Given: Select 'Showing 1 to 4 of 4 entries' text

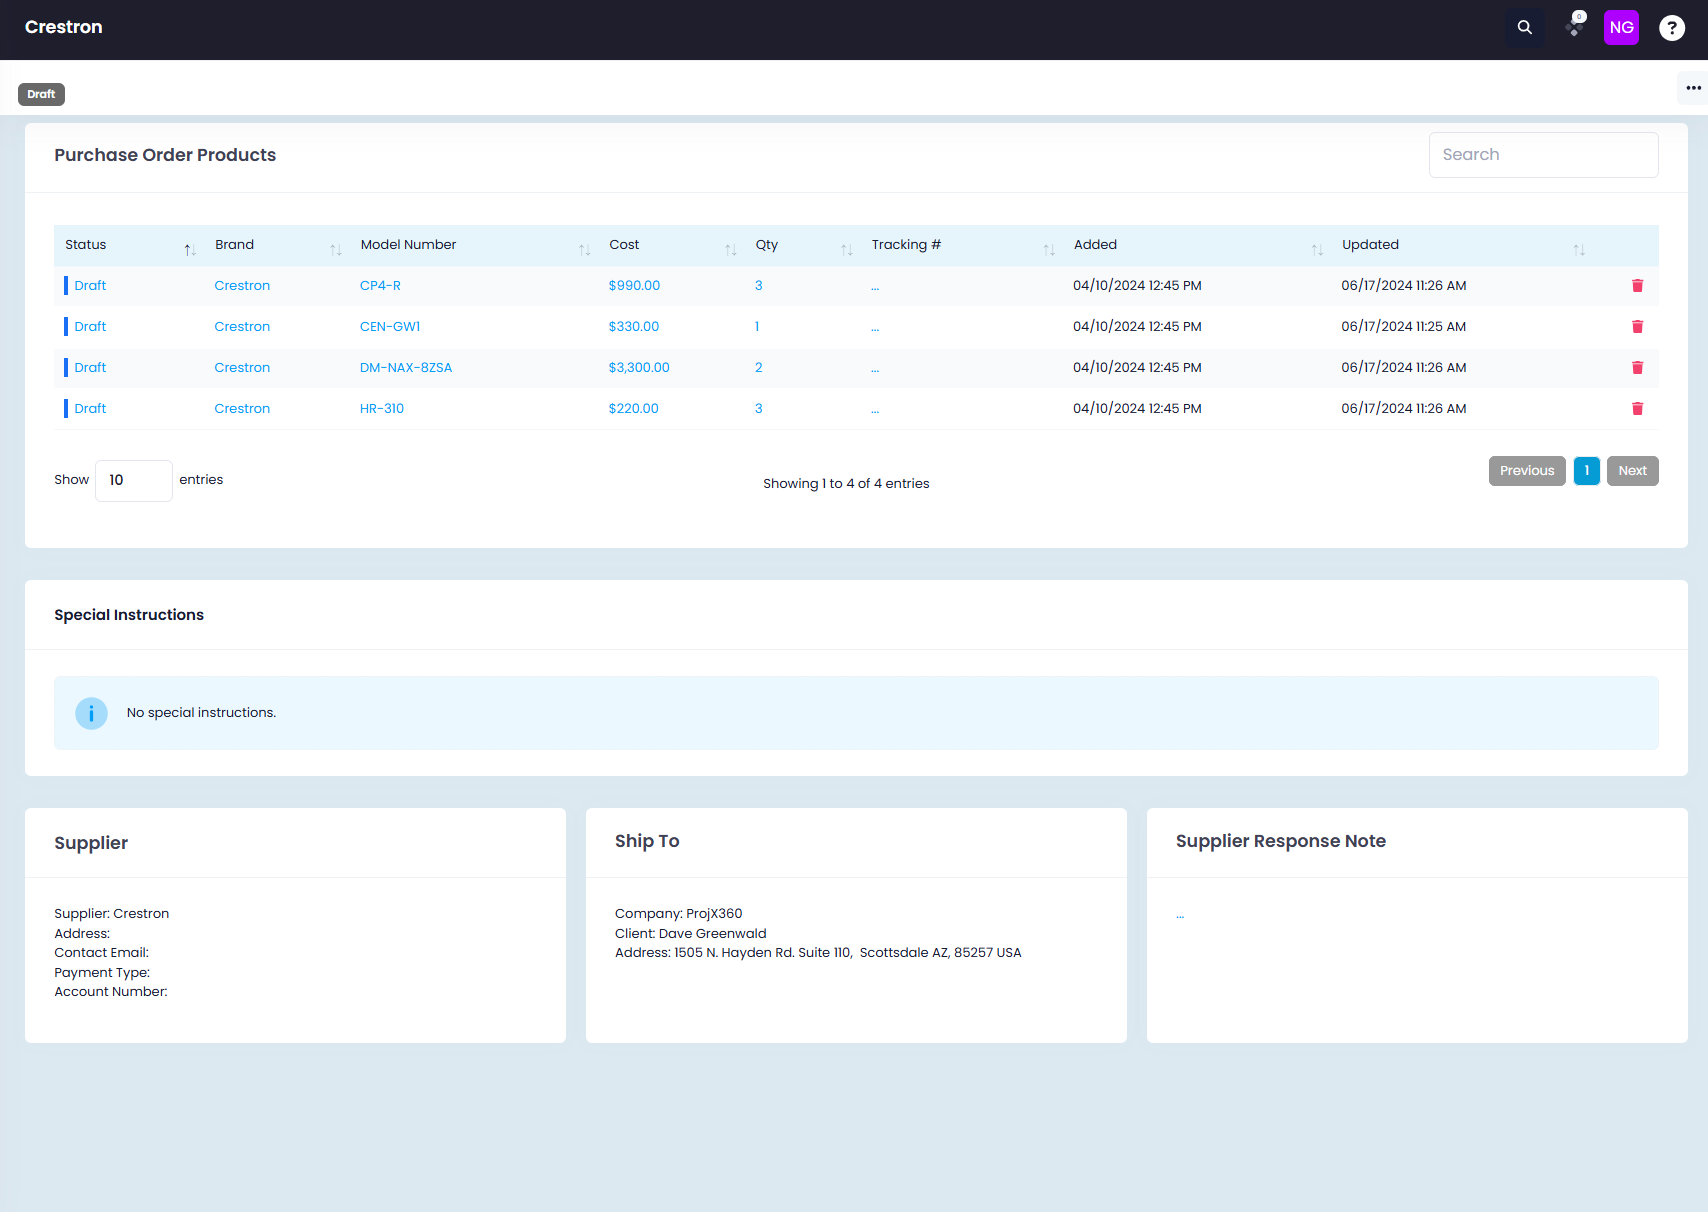Looking at the screenshot, I should pos(846,484).
